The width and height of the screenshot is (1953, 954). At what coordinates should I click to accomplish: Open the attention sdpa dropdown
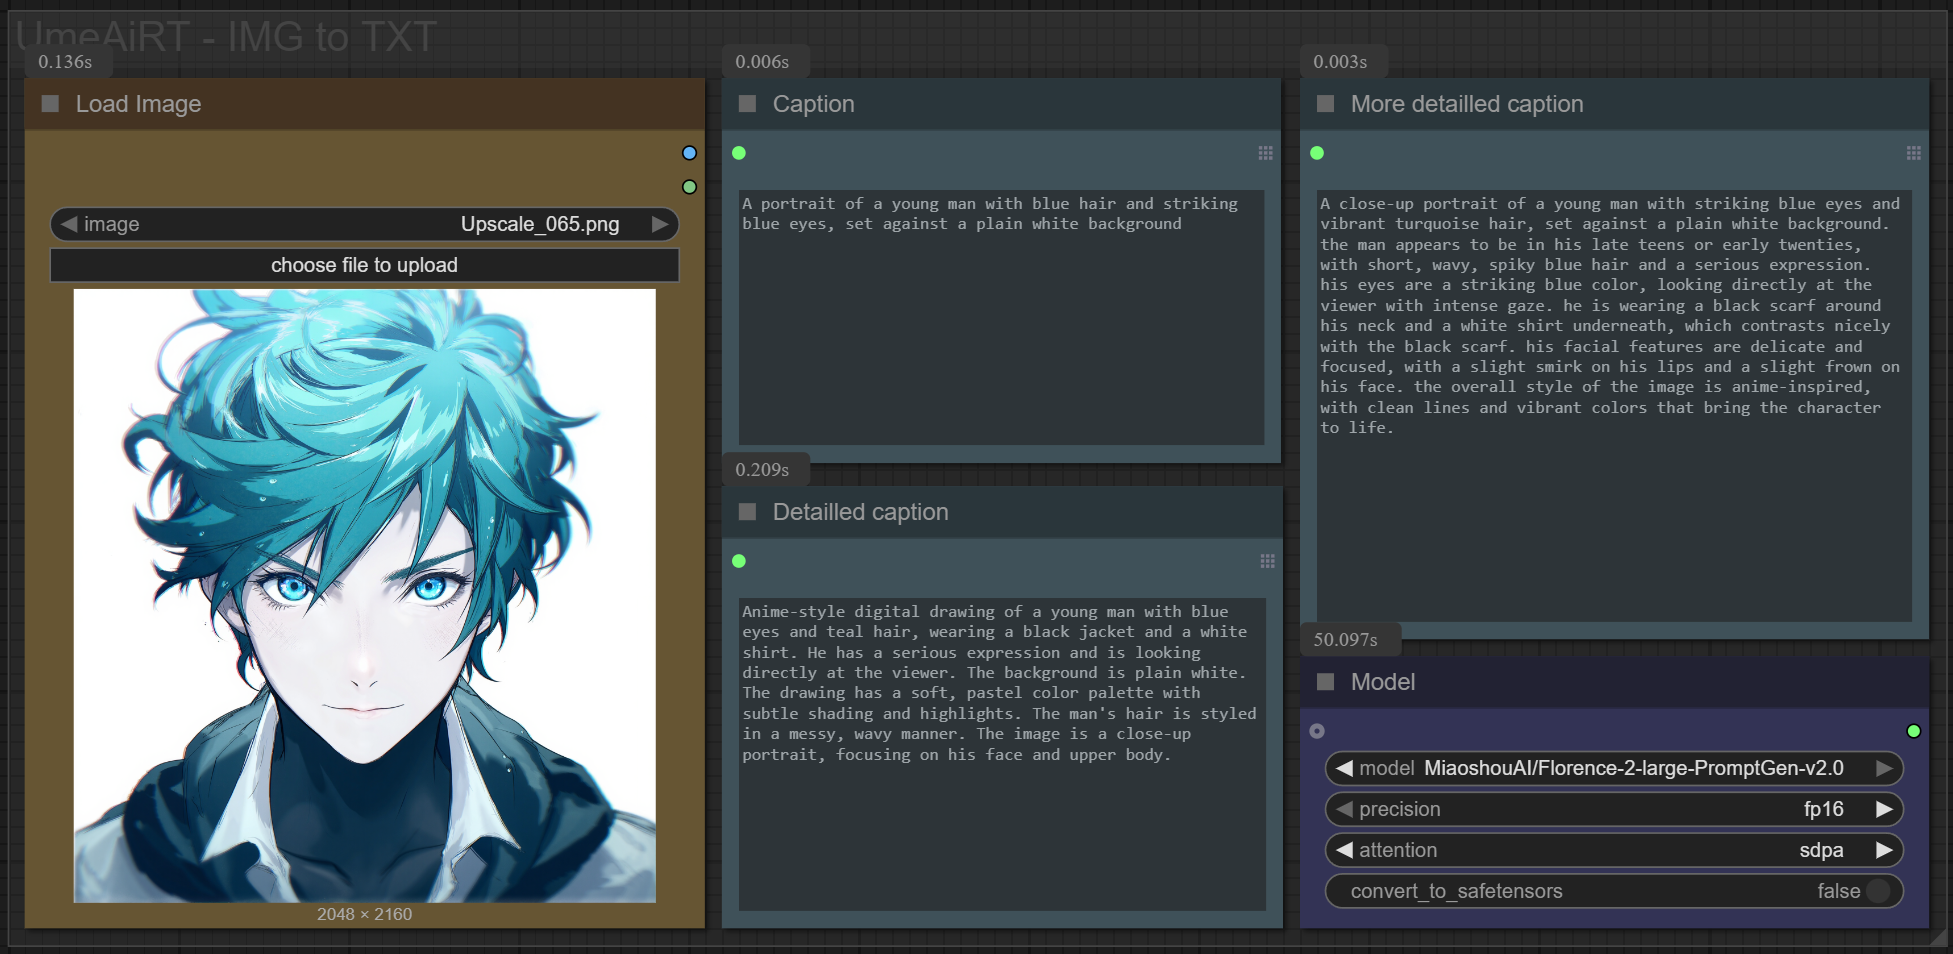(1613, 850)
